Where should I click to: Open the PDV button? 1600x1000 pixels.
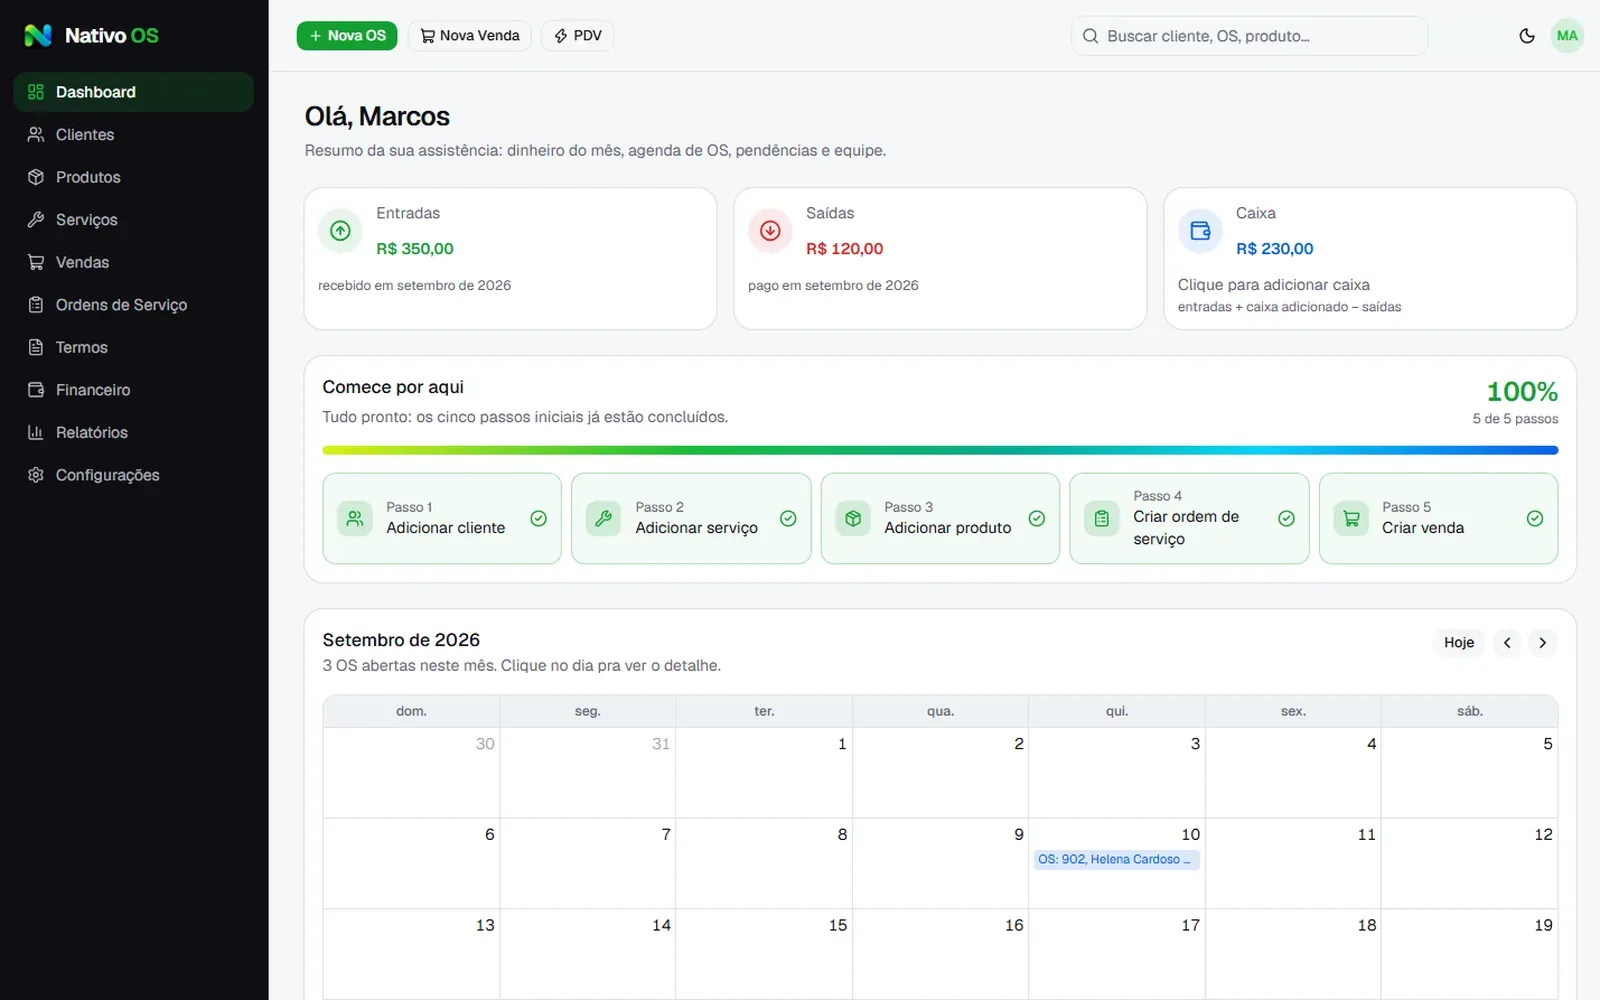point(578,36)
